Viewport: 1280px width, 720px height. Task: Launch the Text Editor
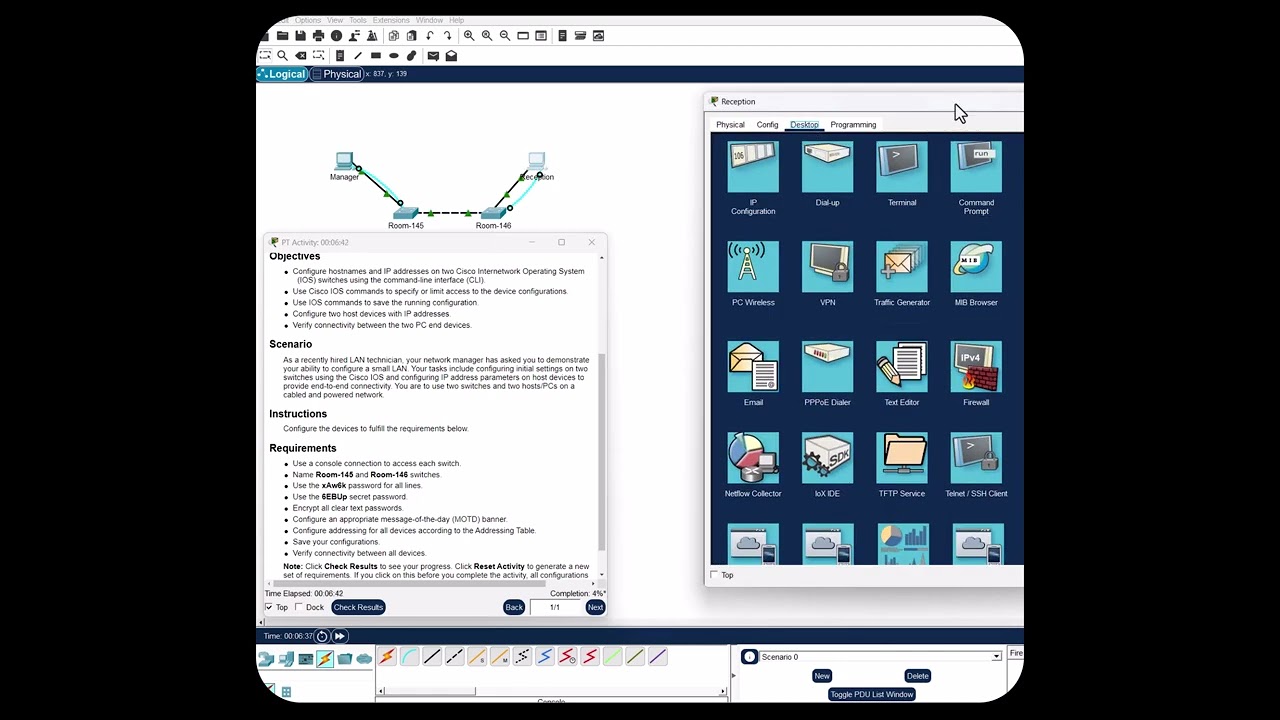coord(902,374)
